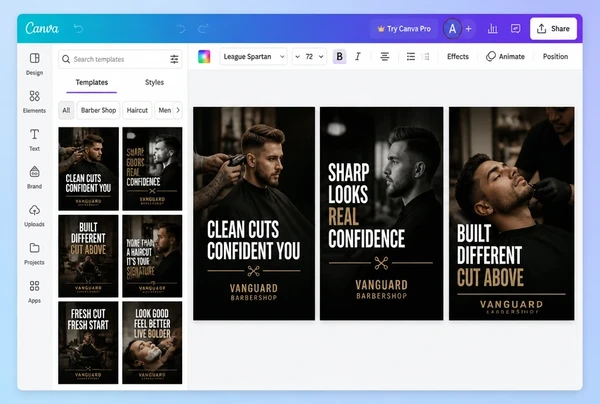Select the Clean Cuts Confident You canvas headline
Image resolution: width=600 pixels, height=404 pixels.
(253, 240)
